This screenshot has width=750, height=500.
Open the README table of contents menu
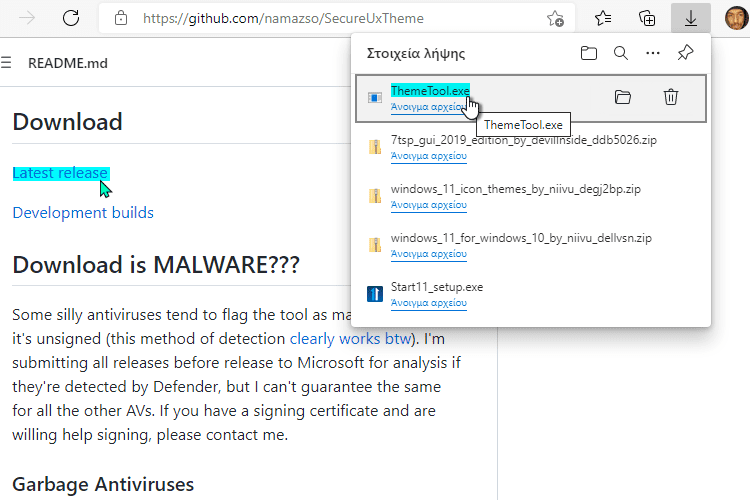[6, 63]
